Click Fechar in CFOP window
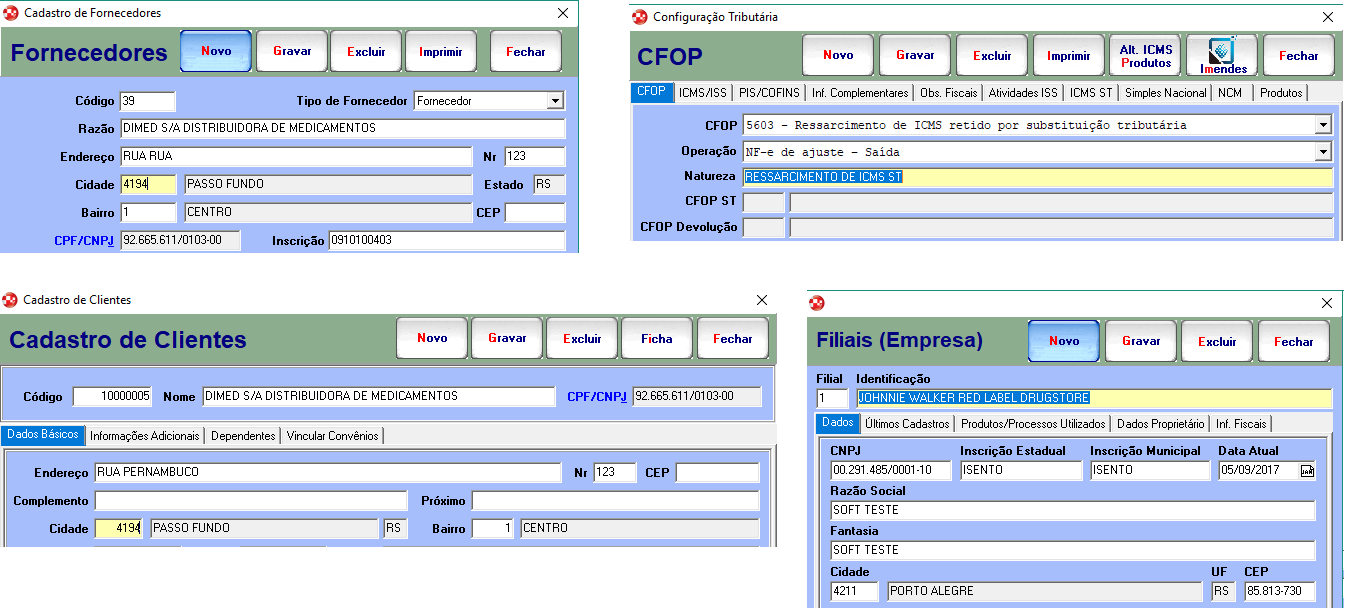 (x=1298, y=56)
